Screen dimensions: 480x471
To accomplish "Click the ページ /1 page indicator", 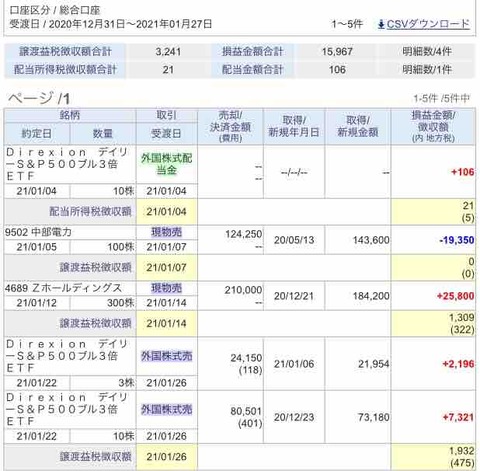I will tap(39, 98).
